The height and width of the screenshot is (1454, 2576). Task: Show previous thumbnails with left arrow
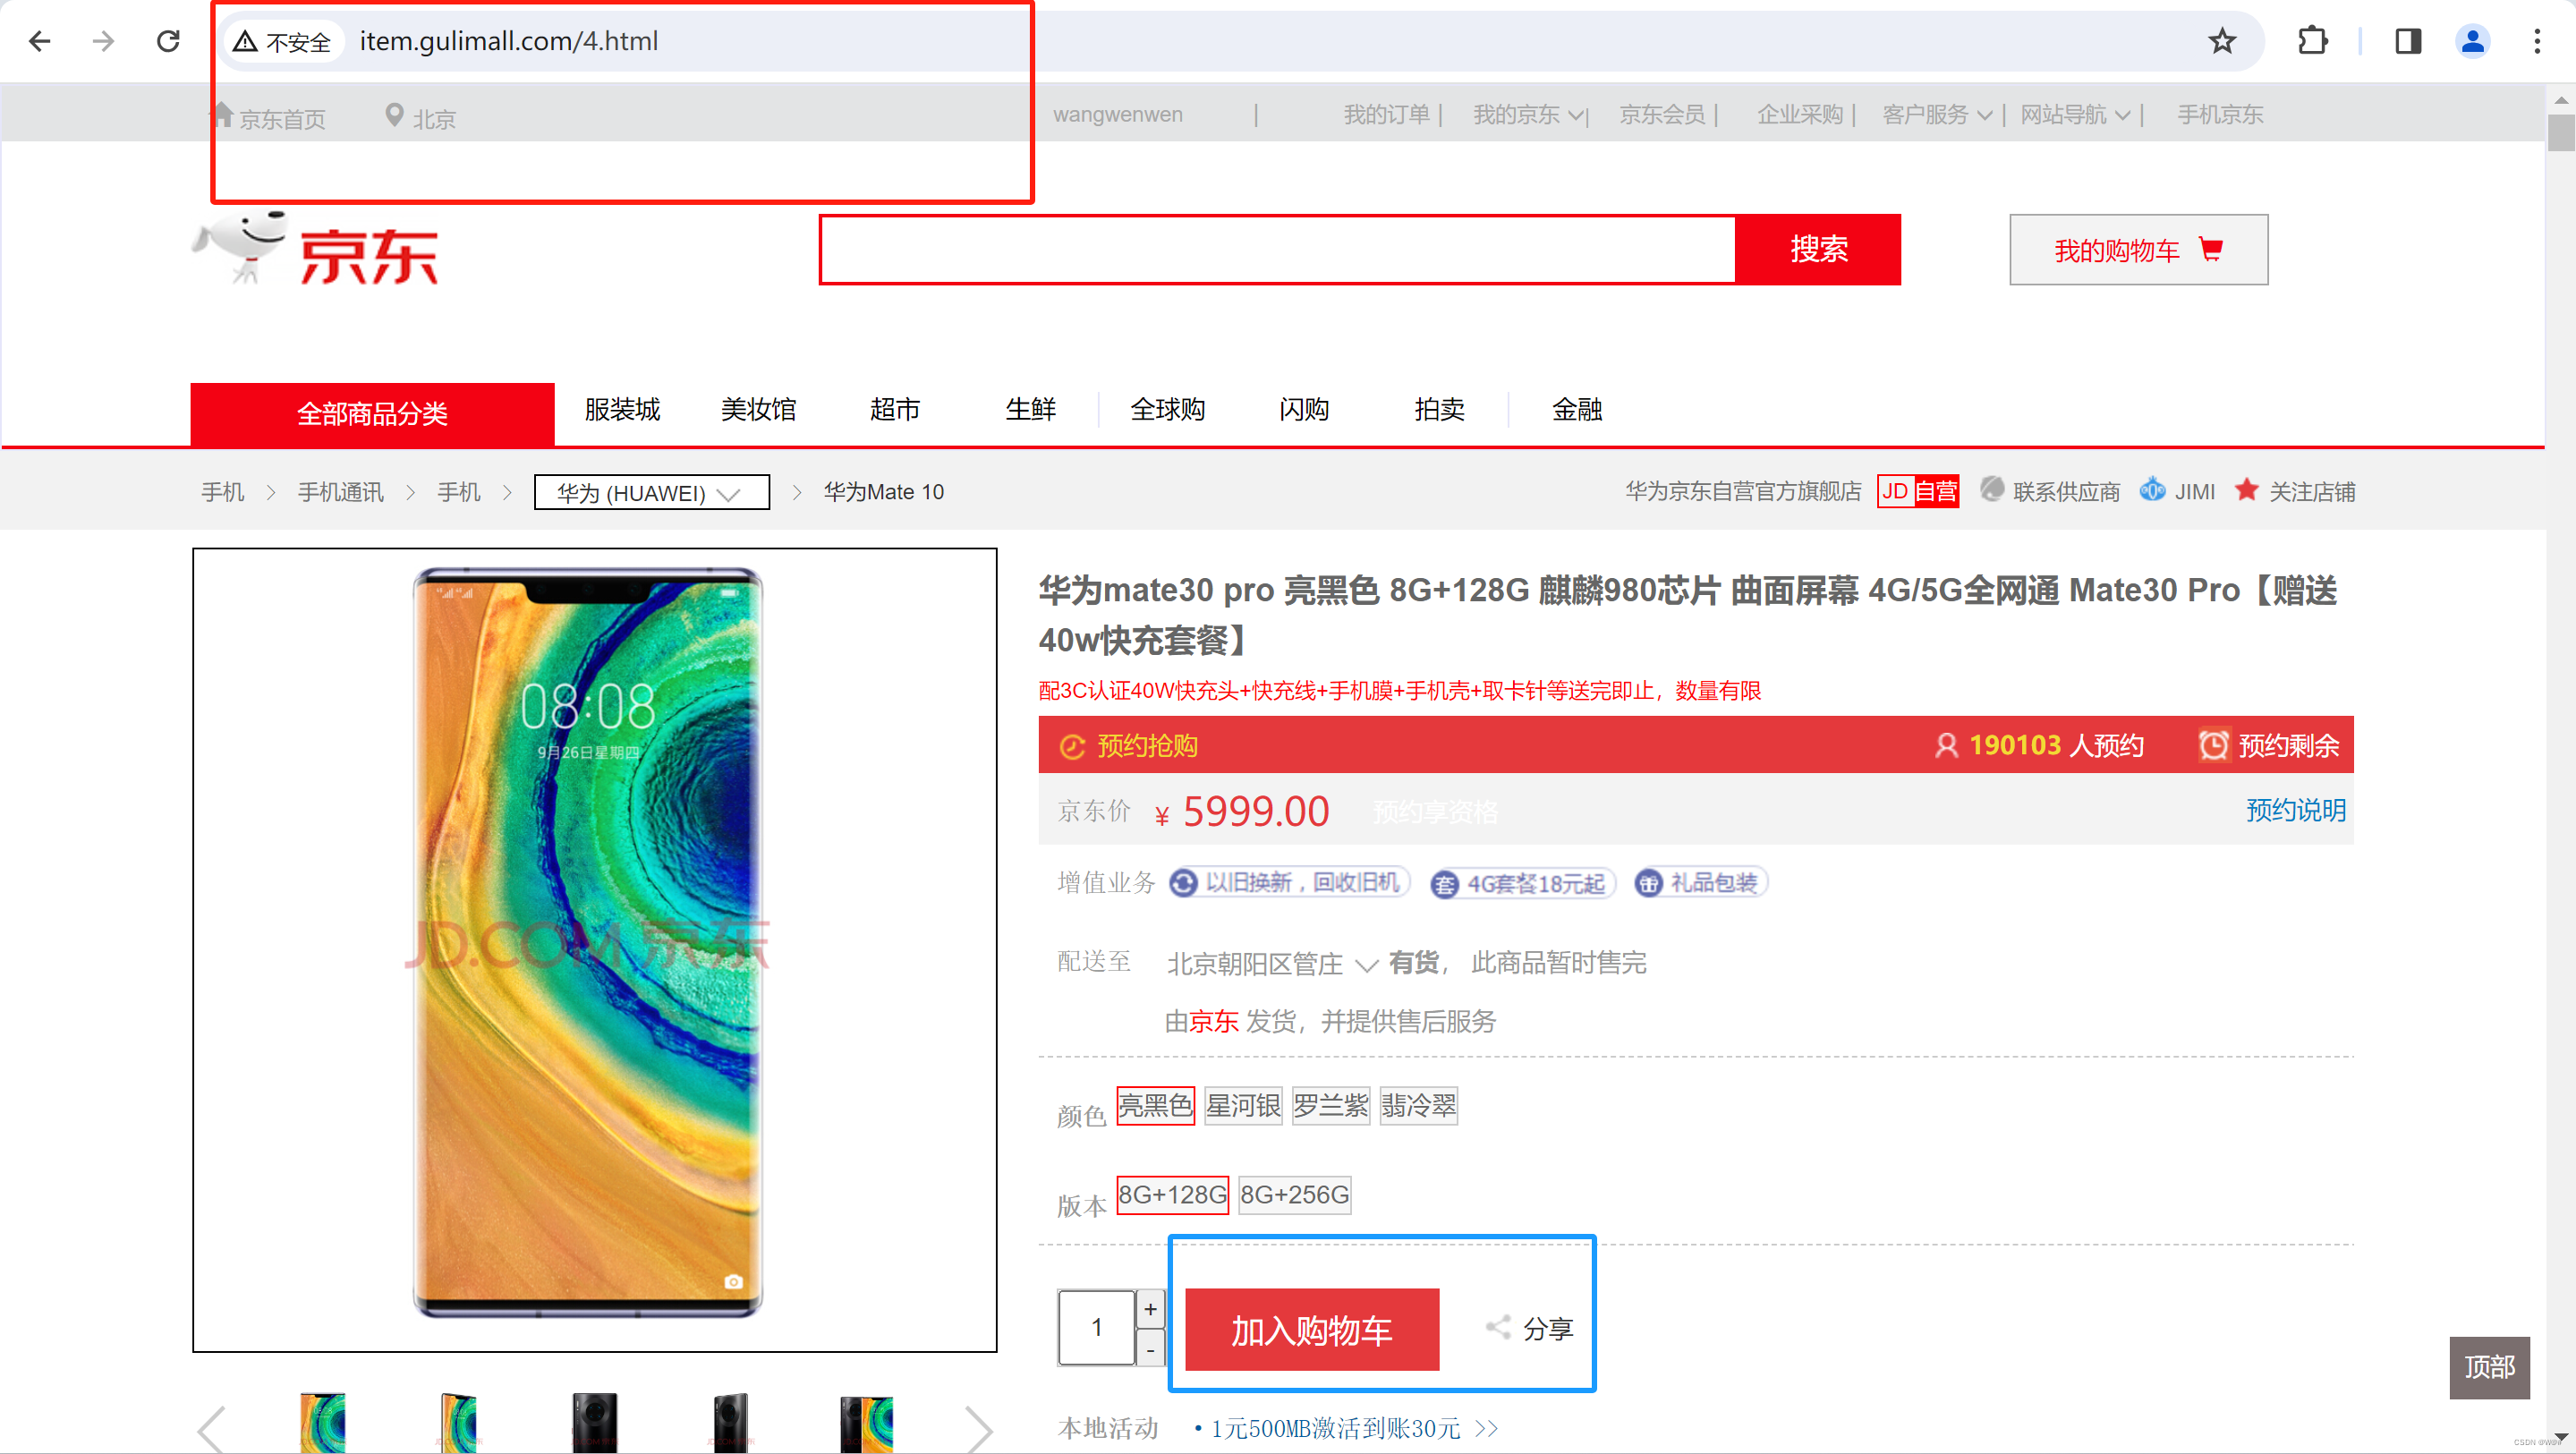(211, 1428)
